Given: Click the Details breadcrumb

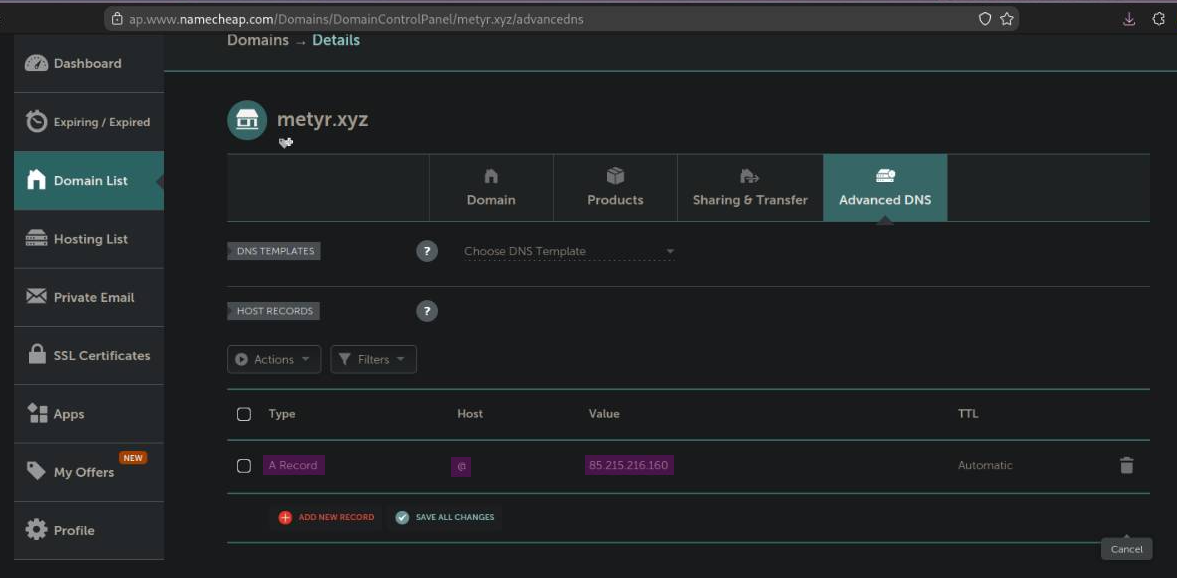Looking at the screenshot, I should (336, 41).
